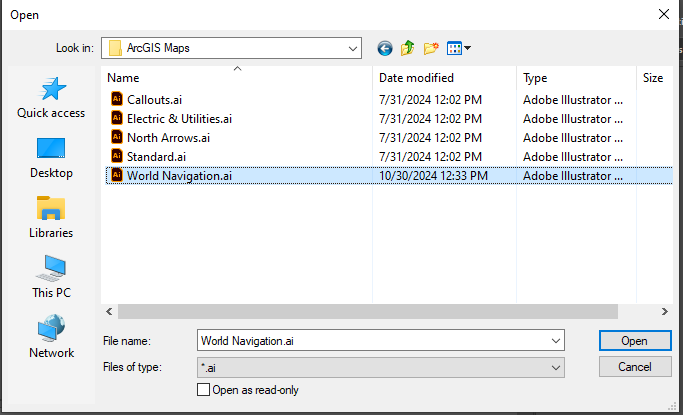Click the Illustrator icon beside North Arrows.ai

pos(117,137)
